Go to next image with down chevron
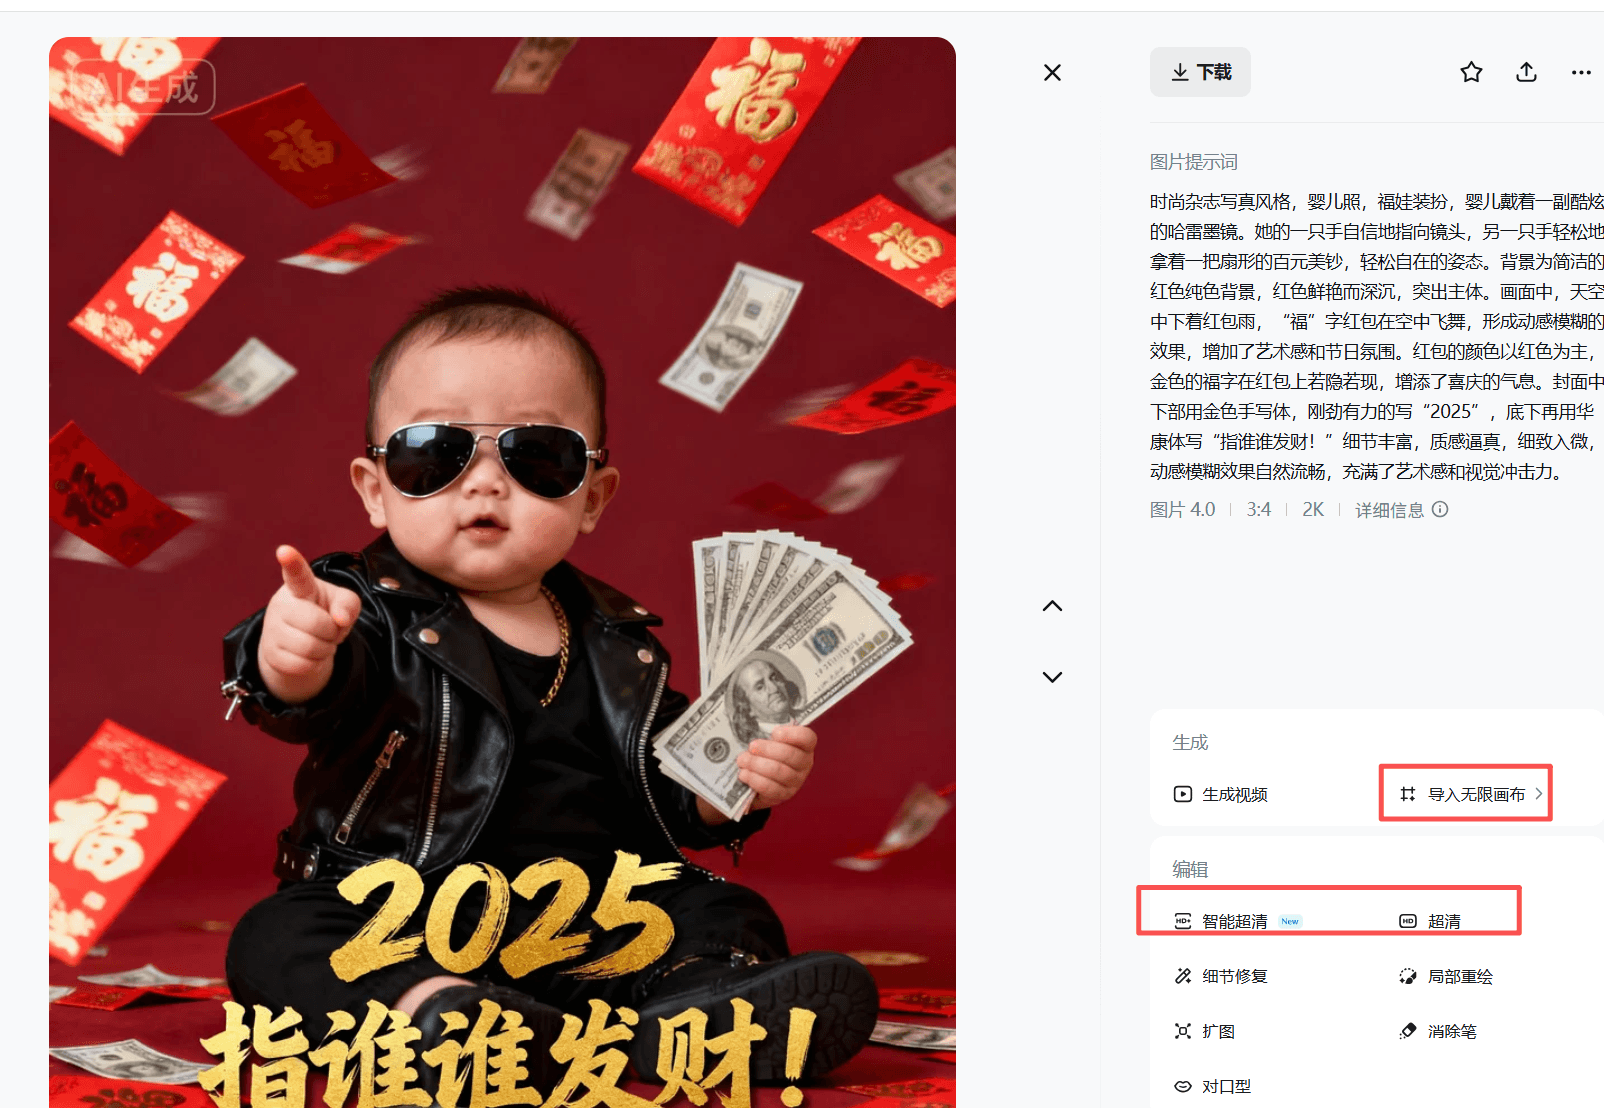Screen dimensions: 1604x1108 point(1052,677)
